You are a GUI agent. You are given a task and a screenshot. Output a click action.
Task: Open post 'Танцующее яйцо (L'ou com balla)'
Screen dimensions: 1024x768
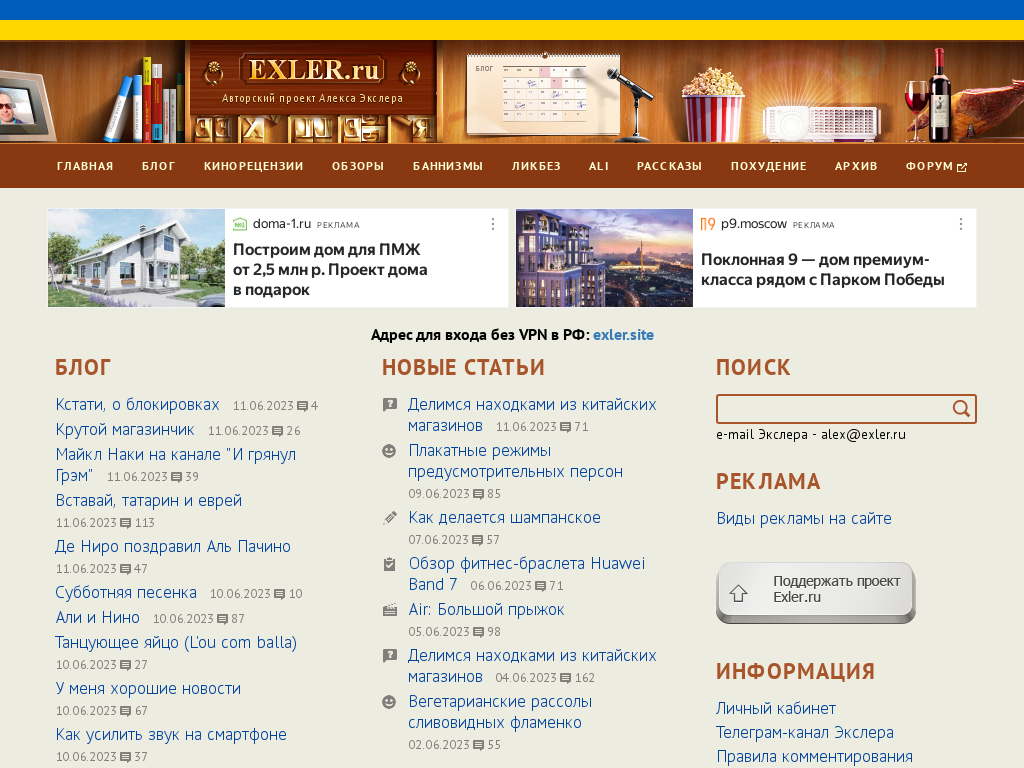pos(176,643)
